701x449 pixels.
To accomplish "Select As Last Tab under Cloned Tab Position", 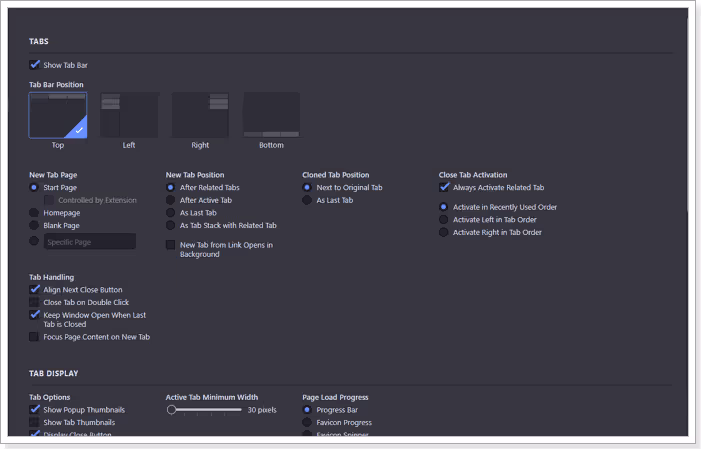I will pos(307,200).
